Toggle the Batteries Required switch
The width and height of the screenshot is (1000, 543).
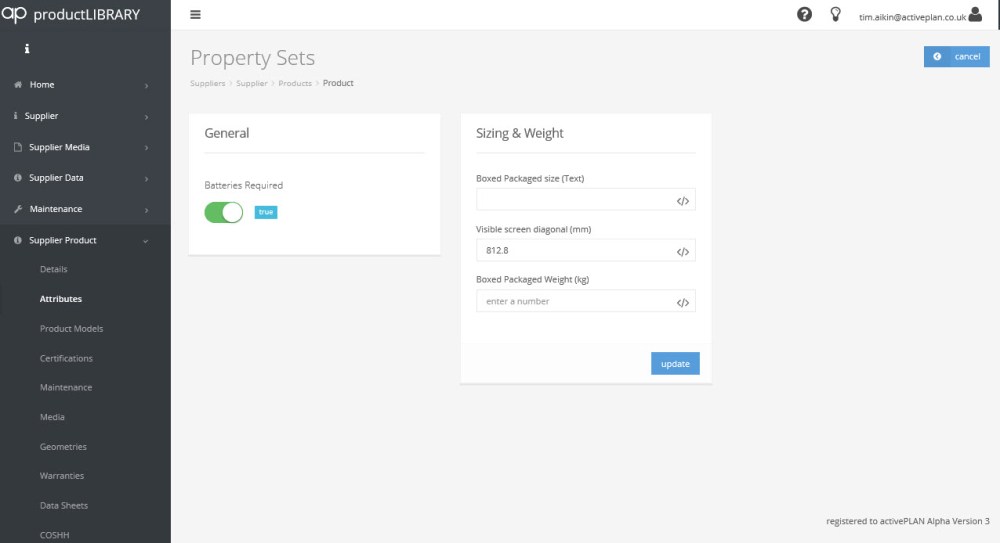click(x=224, y=212)
